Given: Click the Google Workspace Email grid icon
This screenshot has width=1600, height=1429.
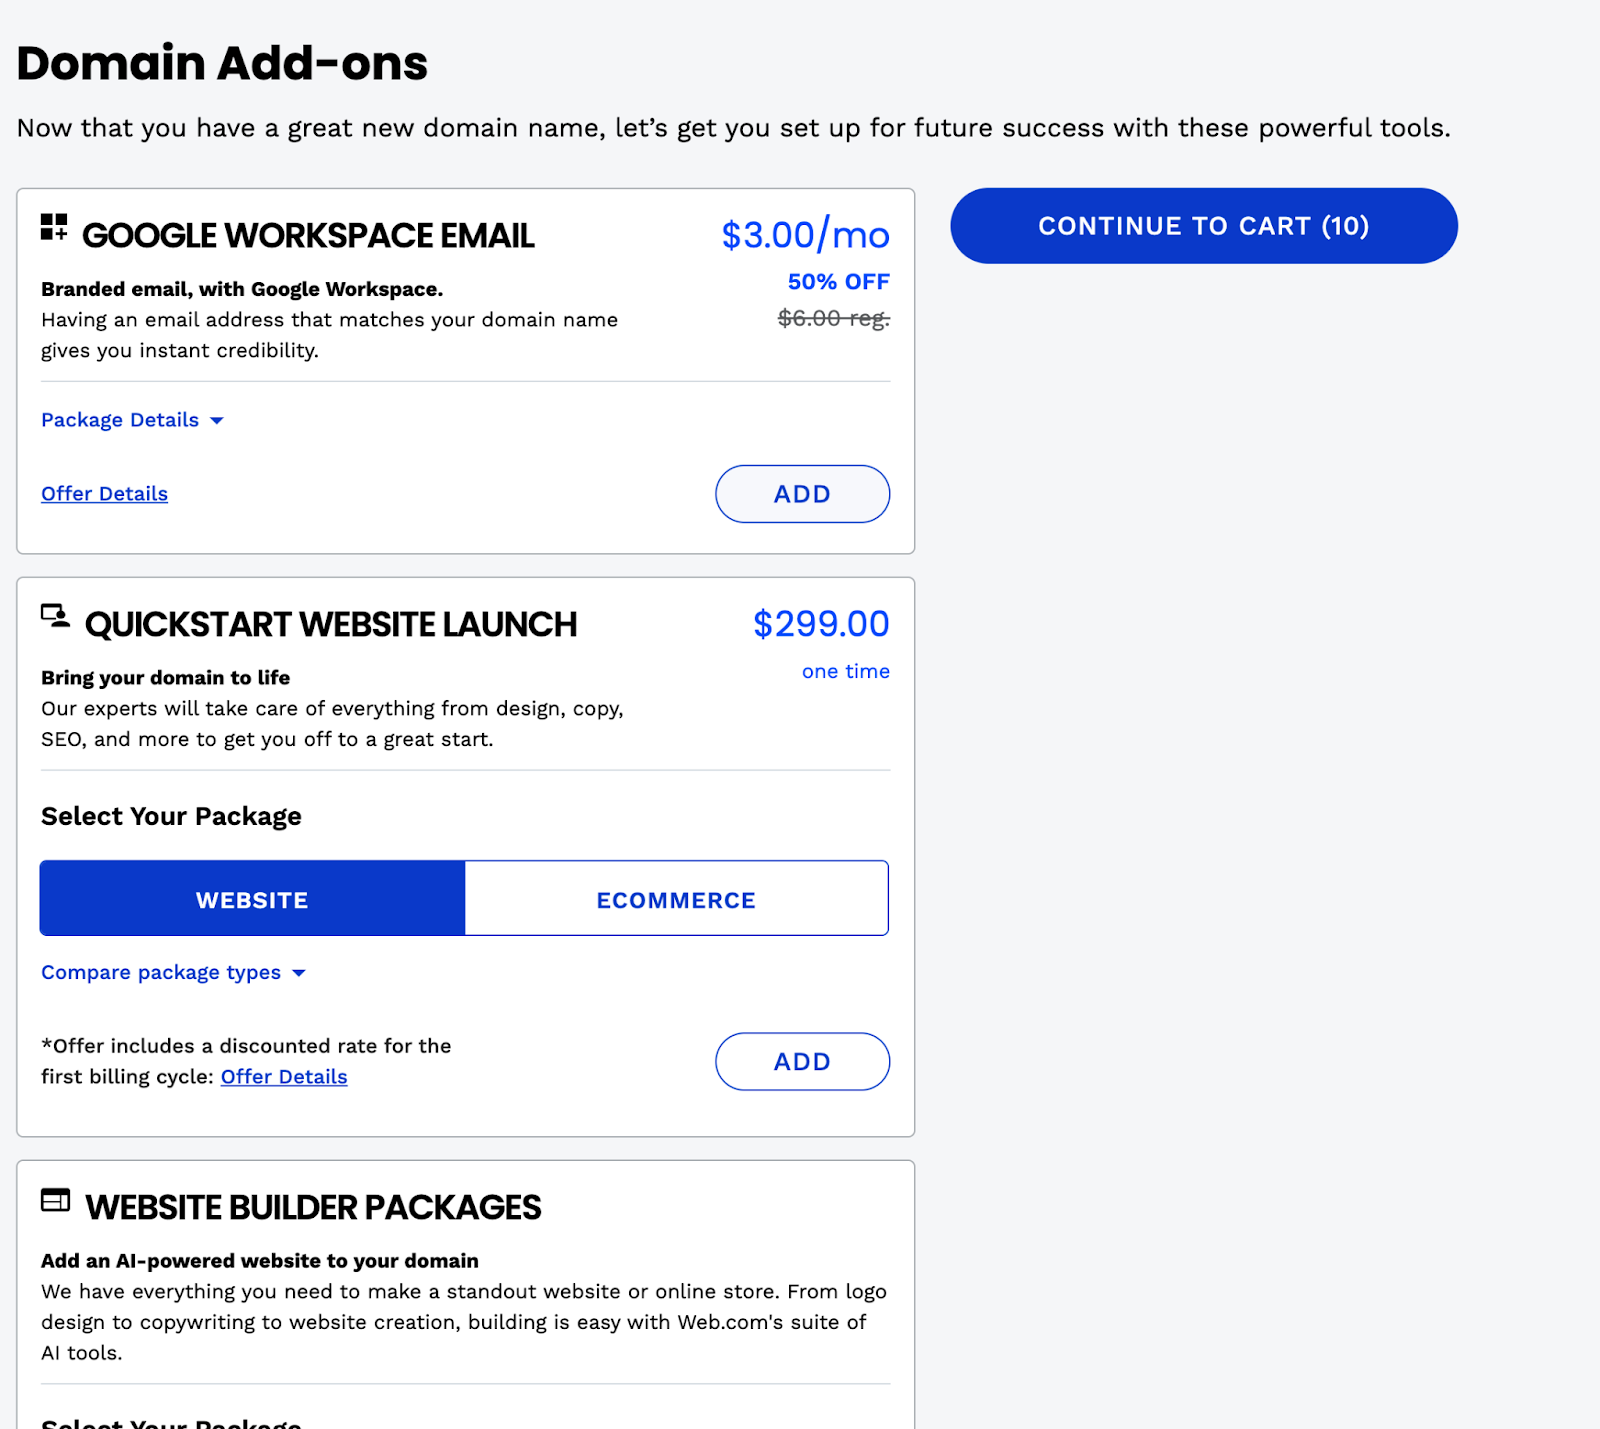Looking at the screenshot, I should [54, 227].
